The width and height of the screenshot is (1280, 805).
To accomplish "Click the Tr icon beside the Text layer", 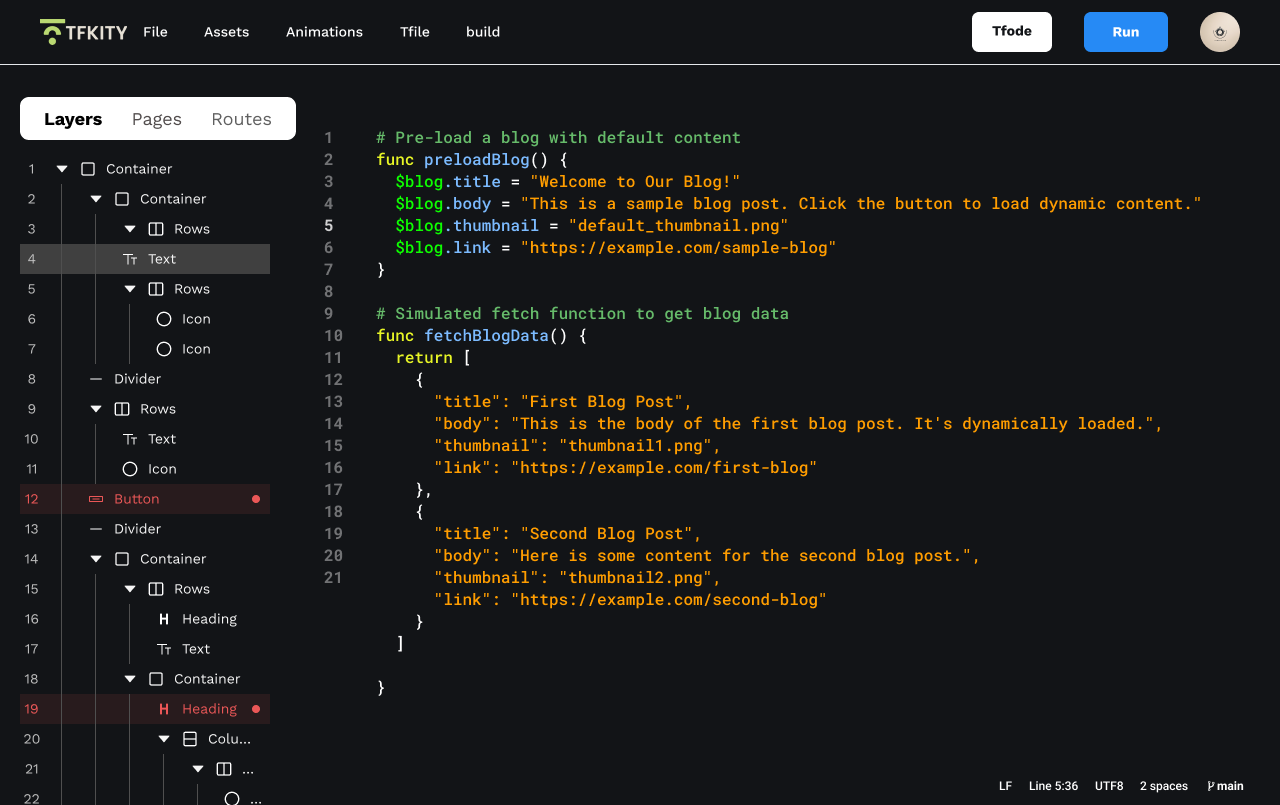I will (132, 258).
